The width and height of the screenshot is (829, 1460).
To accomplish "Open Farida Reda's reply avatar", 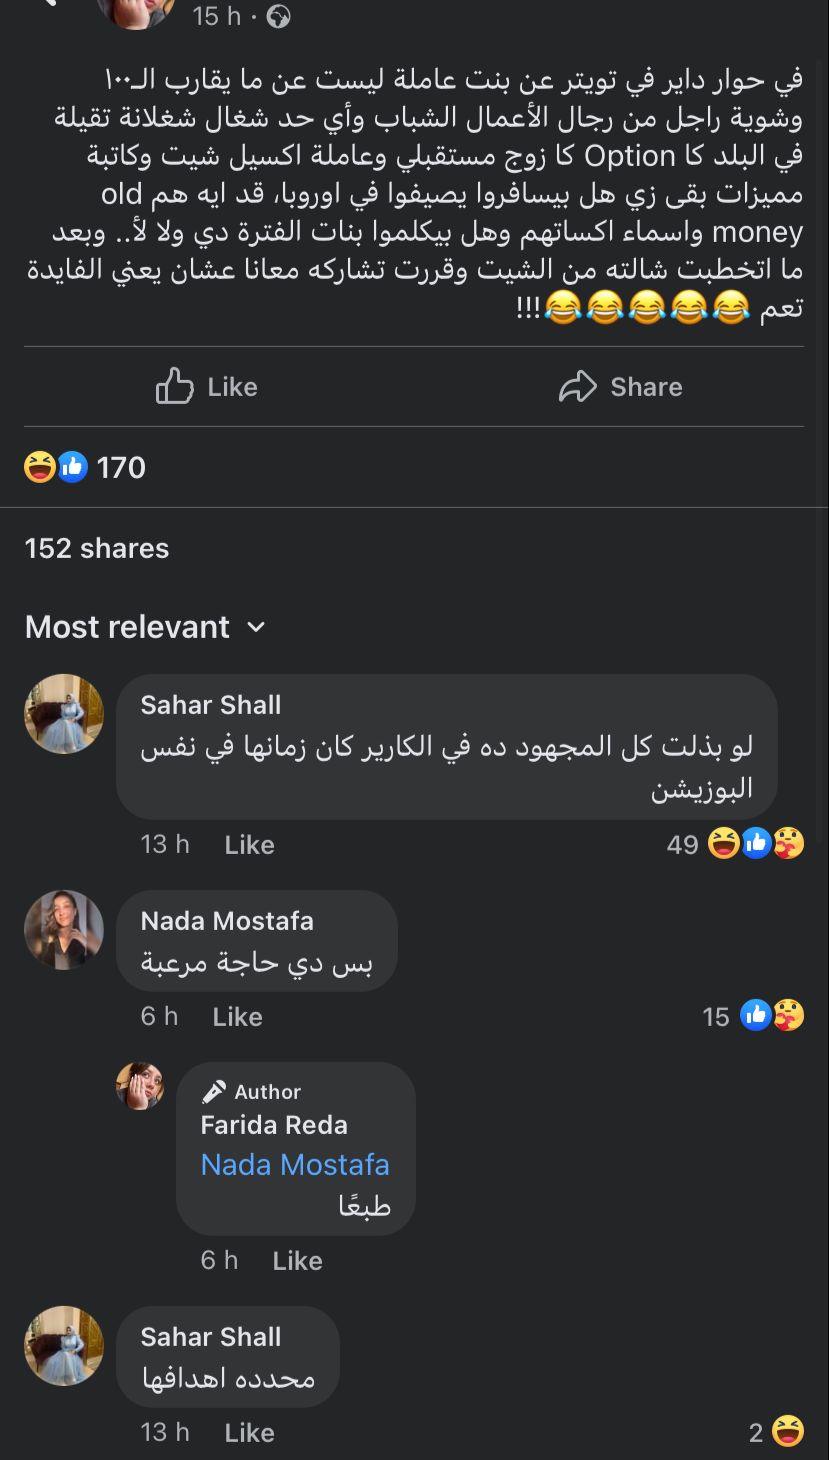I will click(140, 1086).
